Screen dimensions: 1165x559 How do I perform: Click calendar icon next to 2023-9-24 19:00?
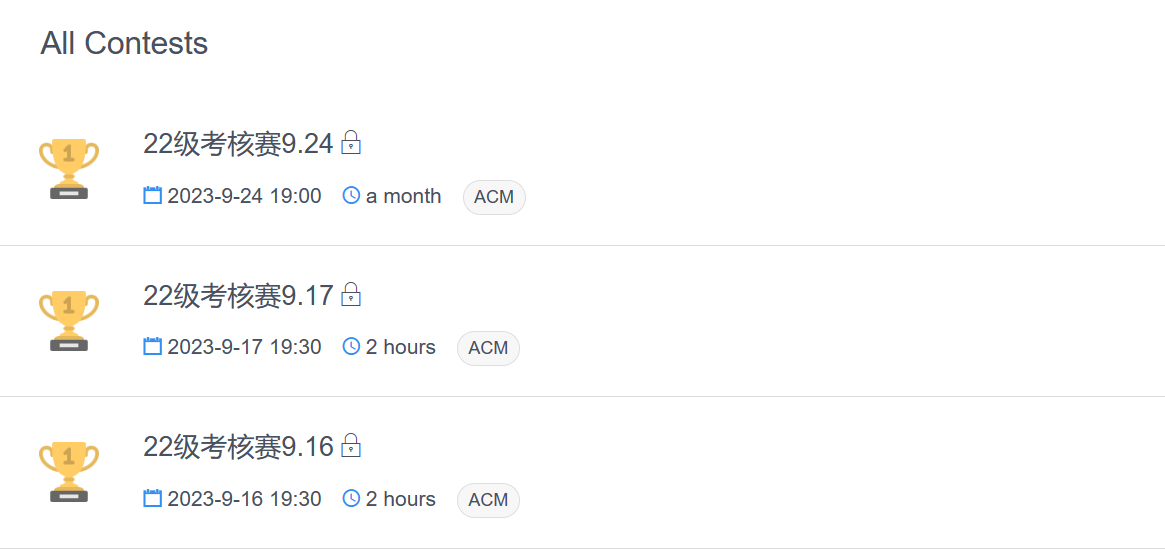pos(153,196)
